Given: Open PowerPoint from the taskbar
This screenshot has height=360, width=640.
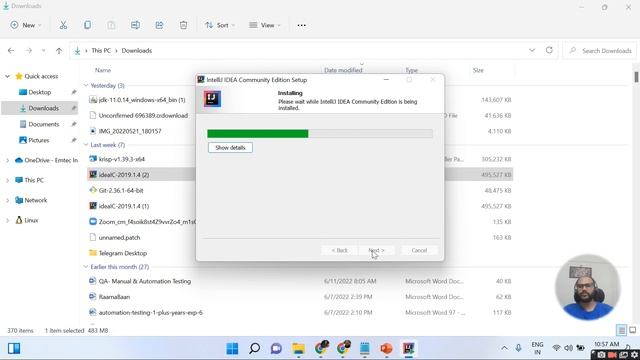Looking at the screenshot, I should [x=386, y=349].
